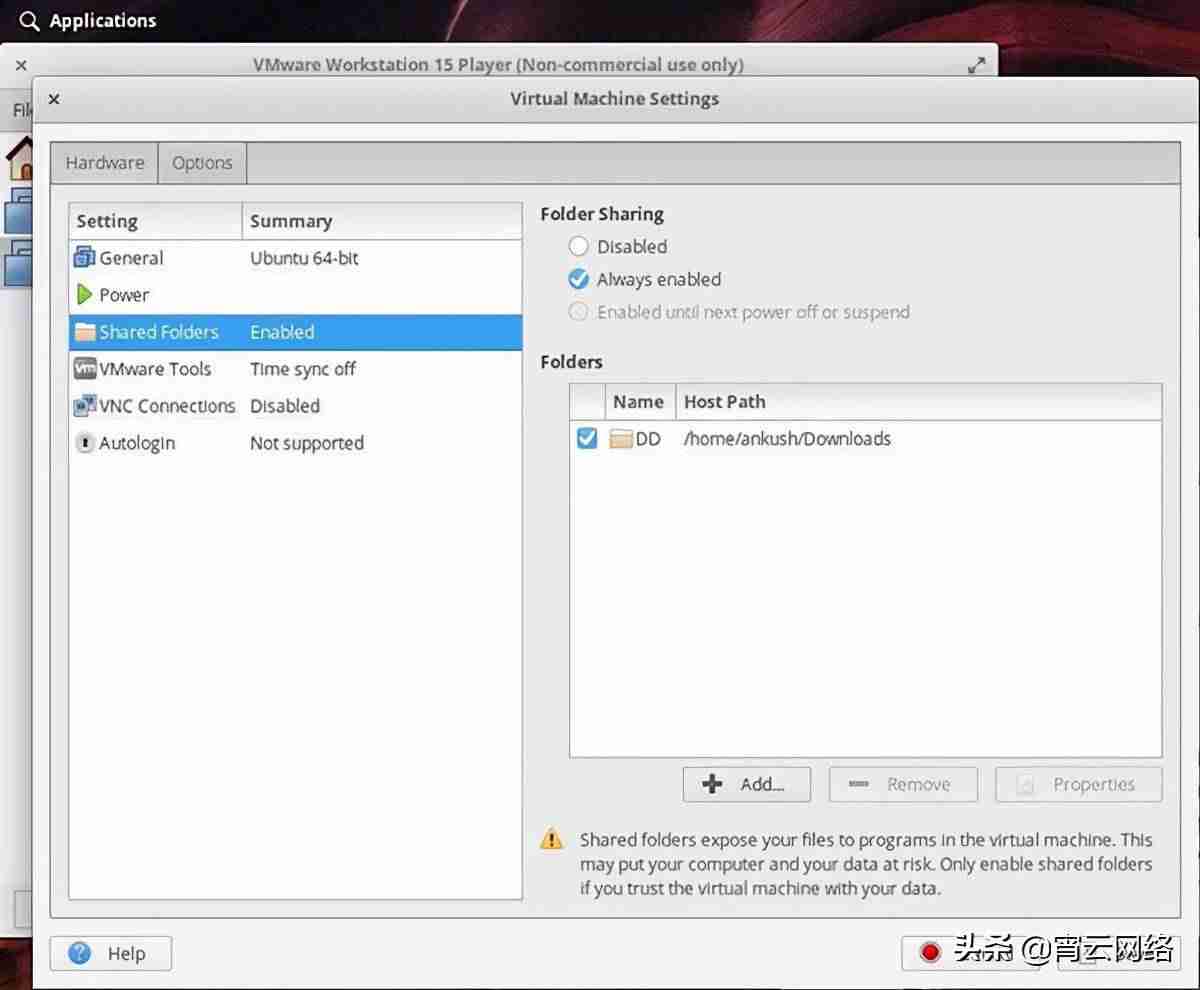Switch to the Hardware tab

[105, 163]
